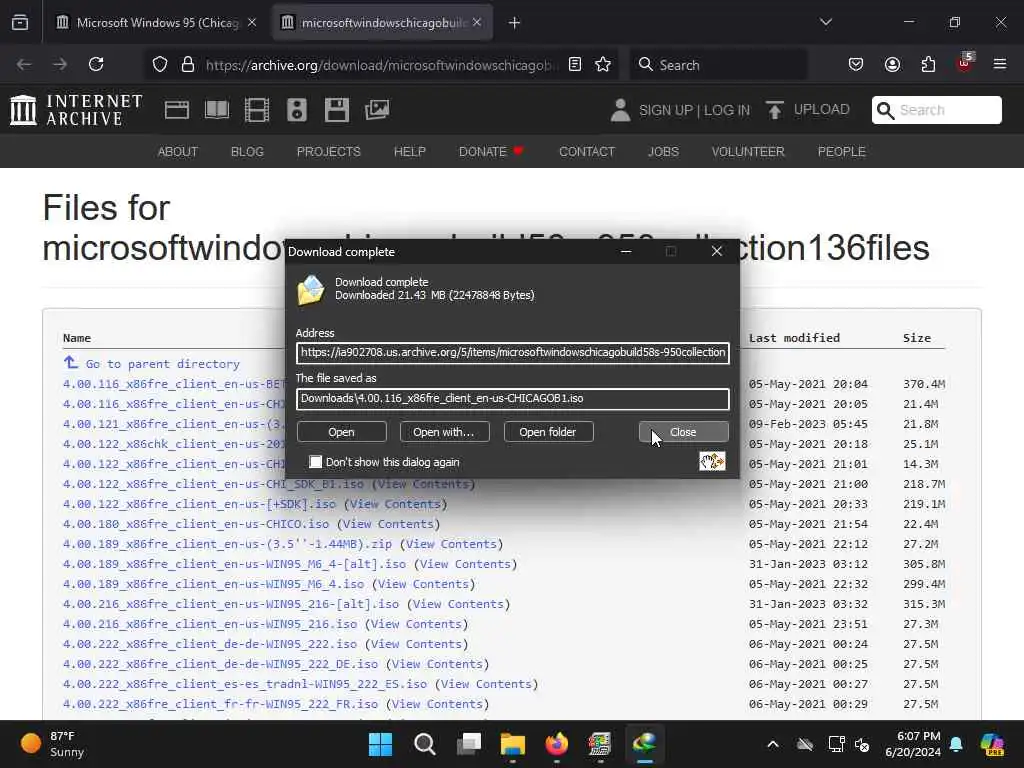Image resolution: width=1024 pixels, height=768 pixels.
Task: Open the HELP menu item
Action: 409,152
